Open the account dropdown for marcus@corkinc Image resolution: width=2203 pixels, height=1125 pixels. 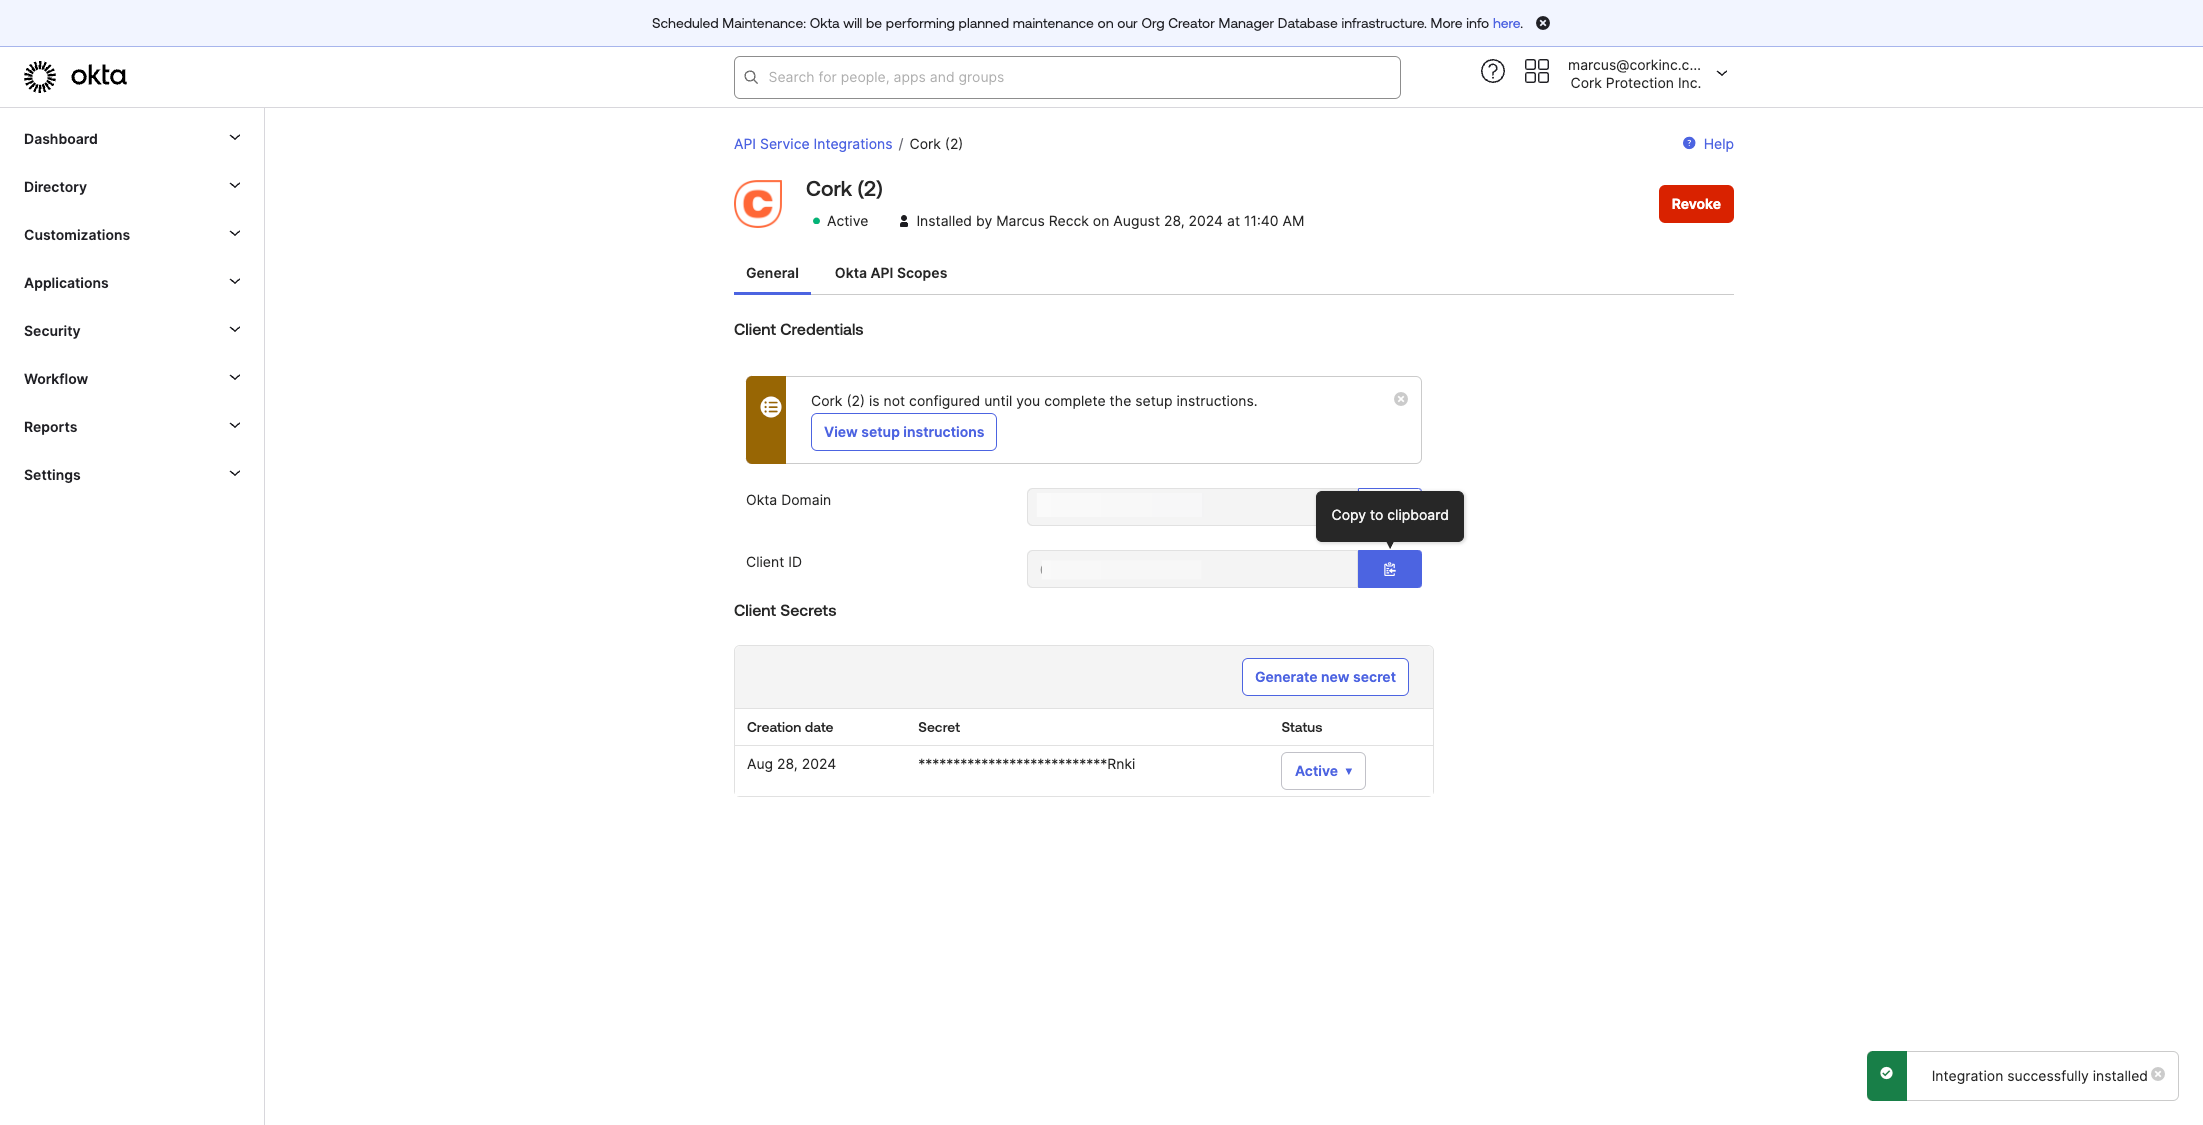1647,74
